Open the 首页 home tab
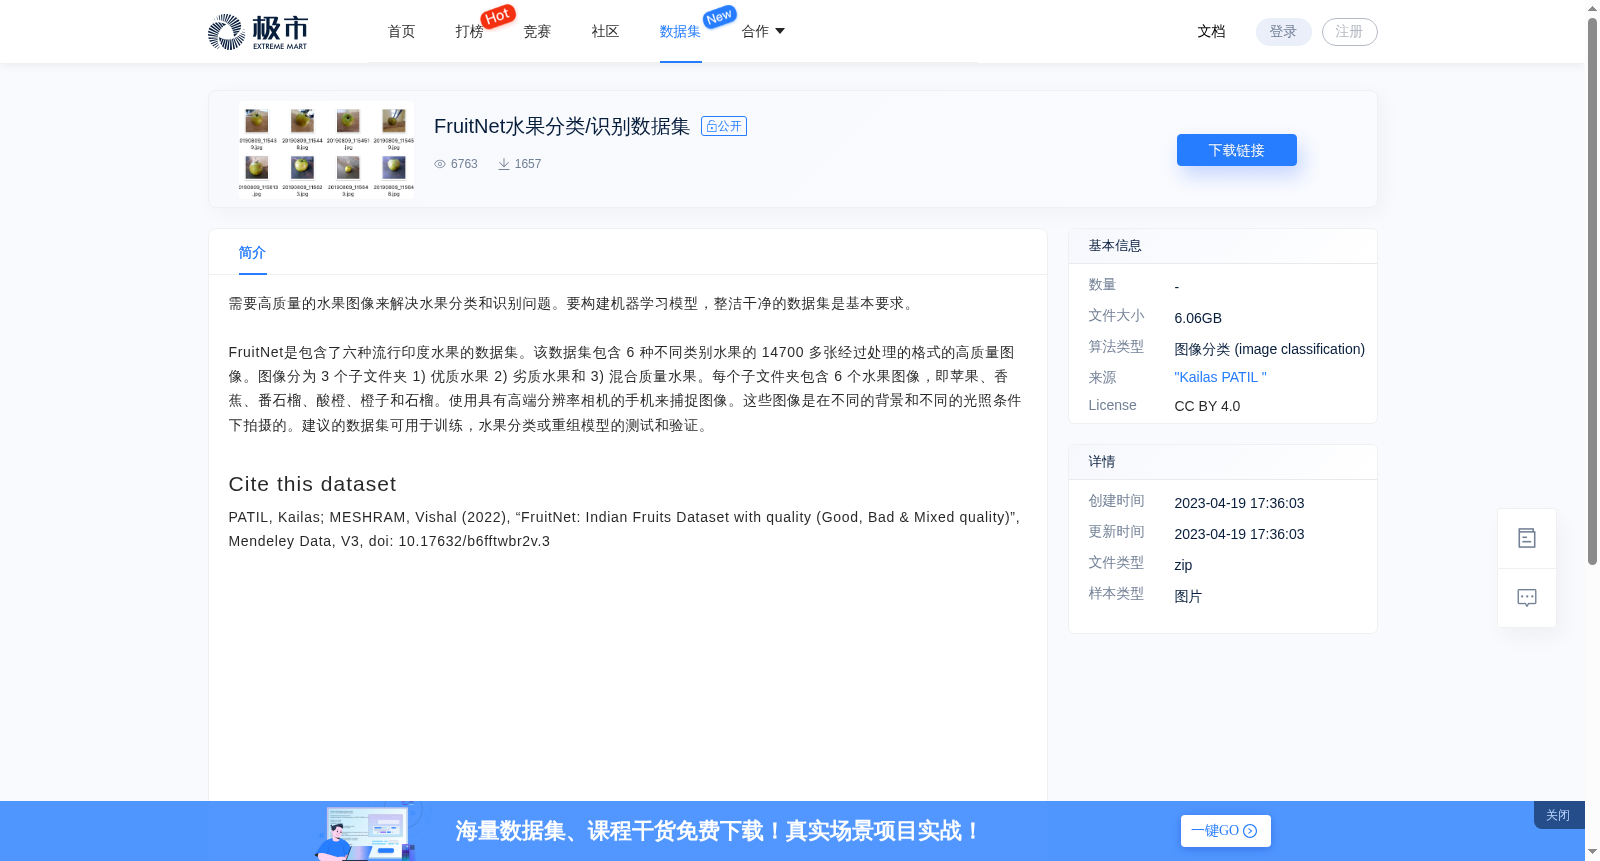This screenshot has width=1600, height=861. pyautogui.click(x=401, y=32)
